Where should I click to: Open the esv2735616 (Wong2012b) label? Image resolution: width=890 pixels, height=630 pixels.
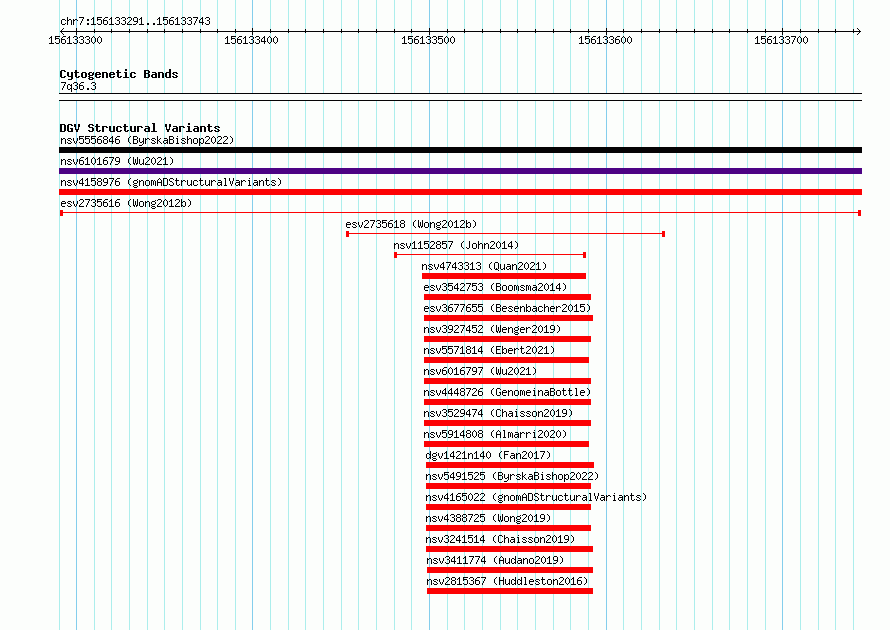click(x=126, y=203)
